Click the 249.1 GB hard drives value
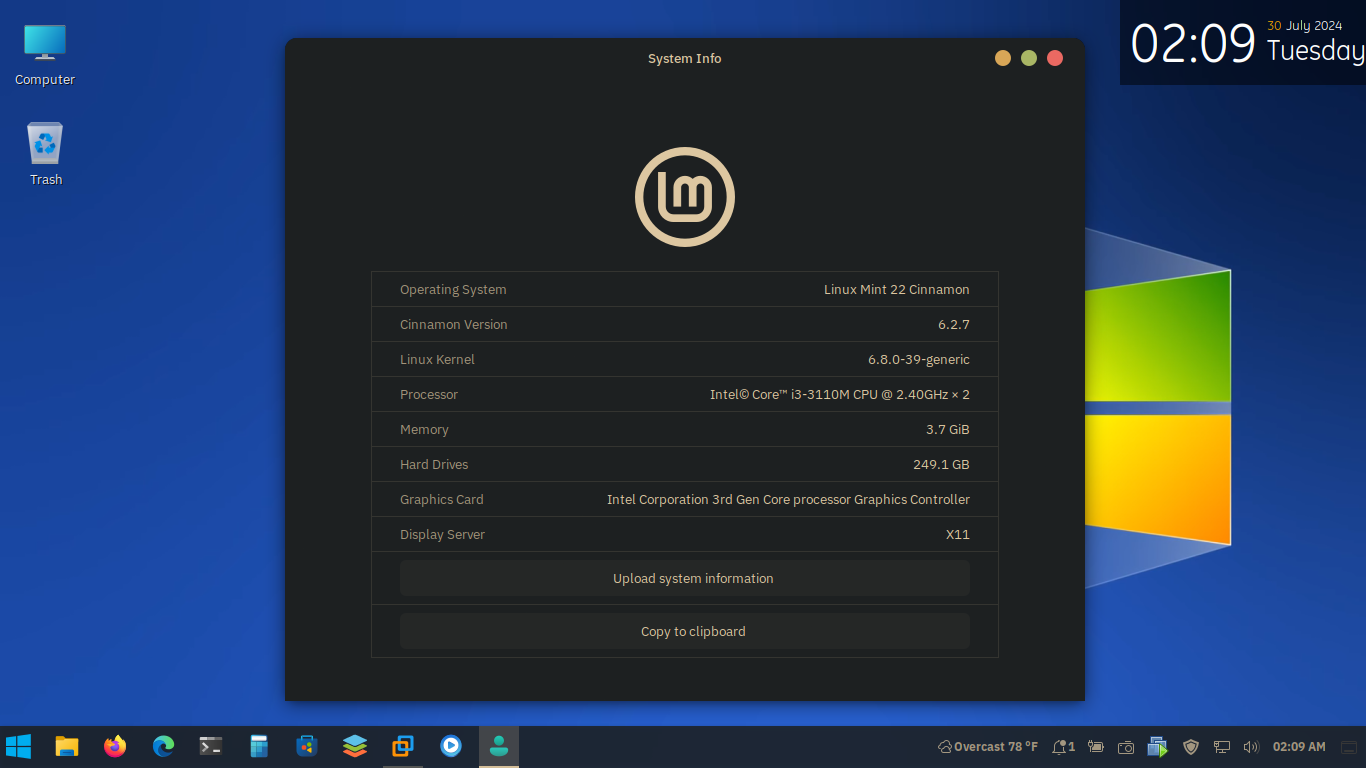Viewport: 1366px width, 768px height. [941, 464]
